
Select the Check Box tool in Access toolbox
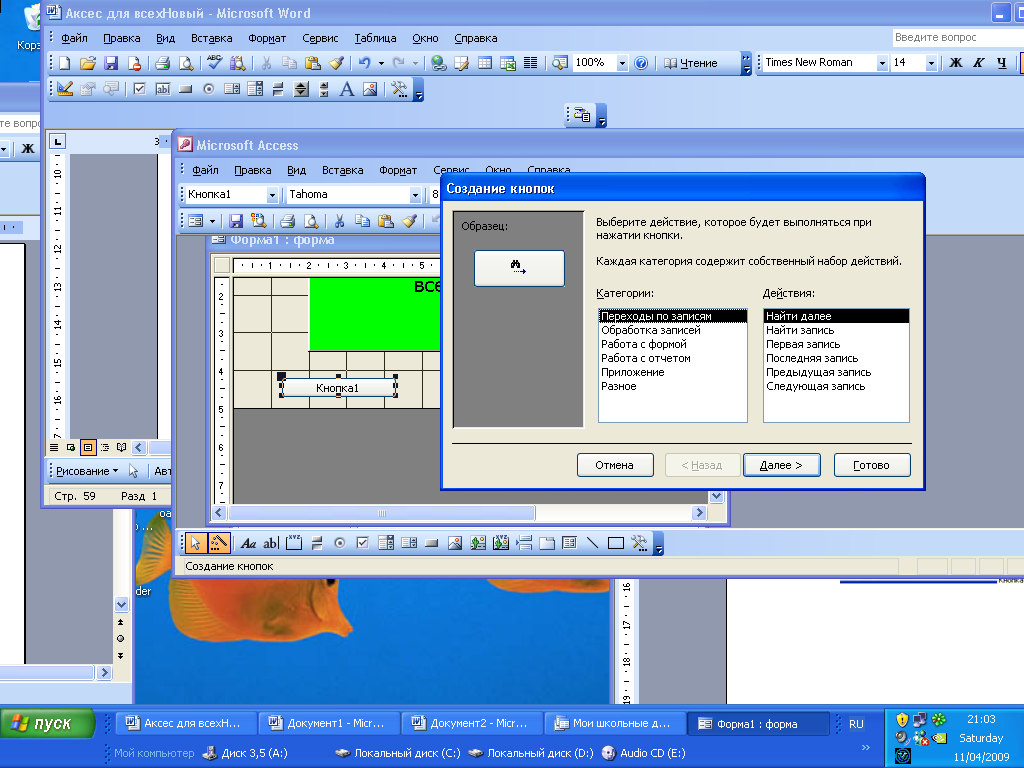[x=362, y=543]
